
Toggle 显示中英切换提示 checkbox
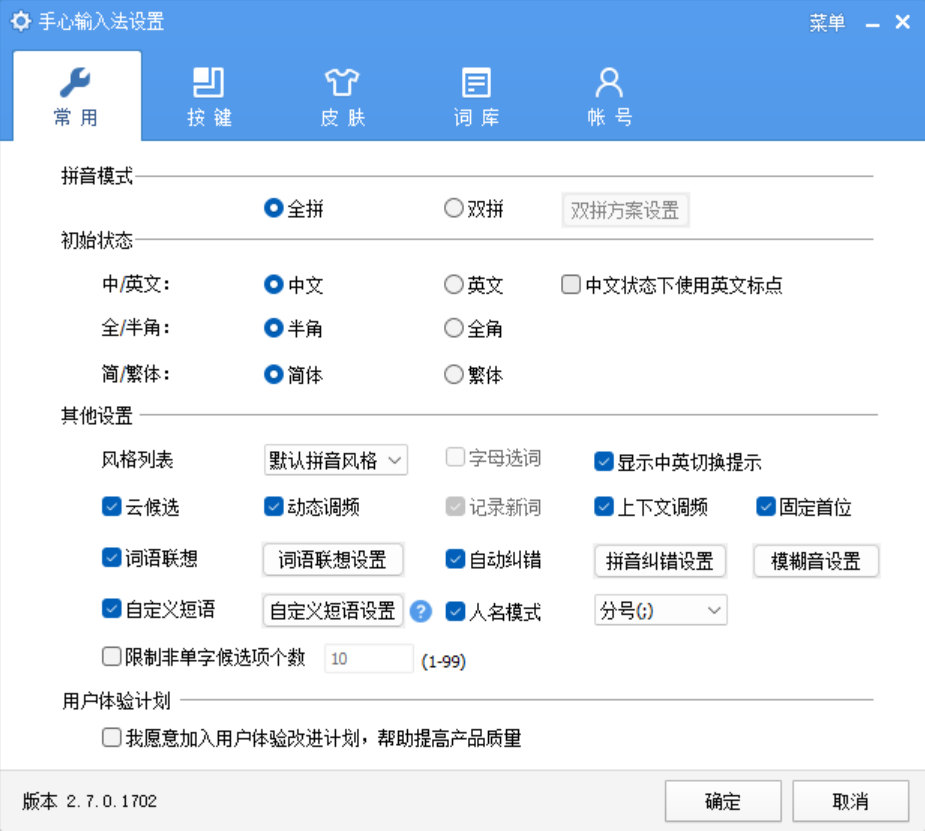[678, 462]
